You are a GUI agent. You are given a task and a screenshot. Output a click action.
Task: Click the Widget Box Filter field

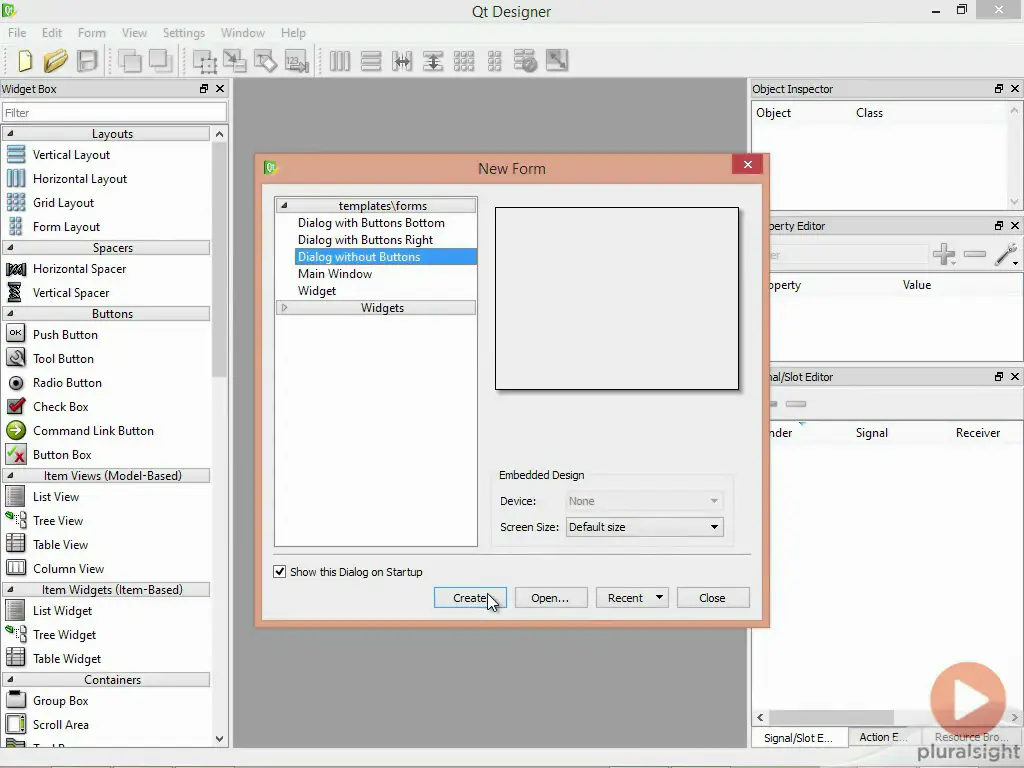[x=113, y=113]
